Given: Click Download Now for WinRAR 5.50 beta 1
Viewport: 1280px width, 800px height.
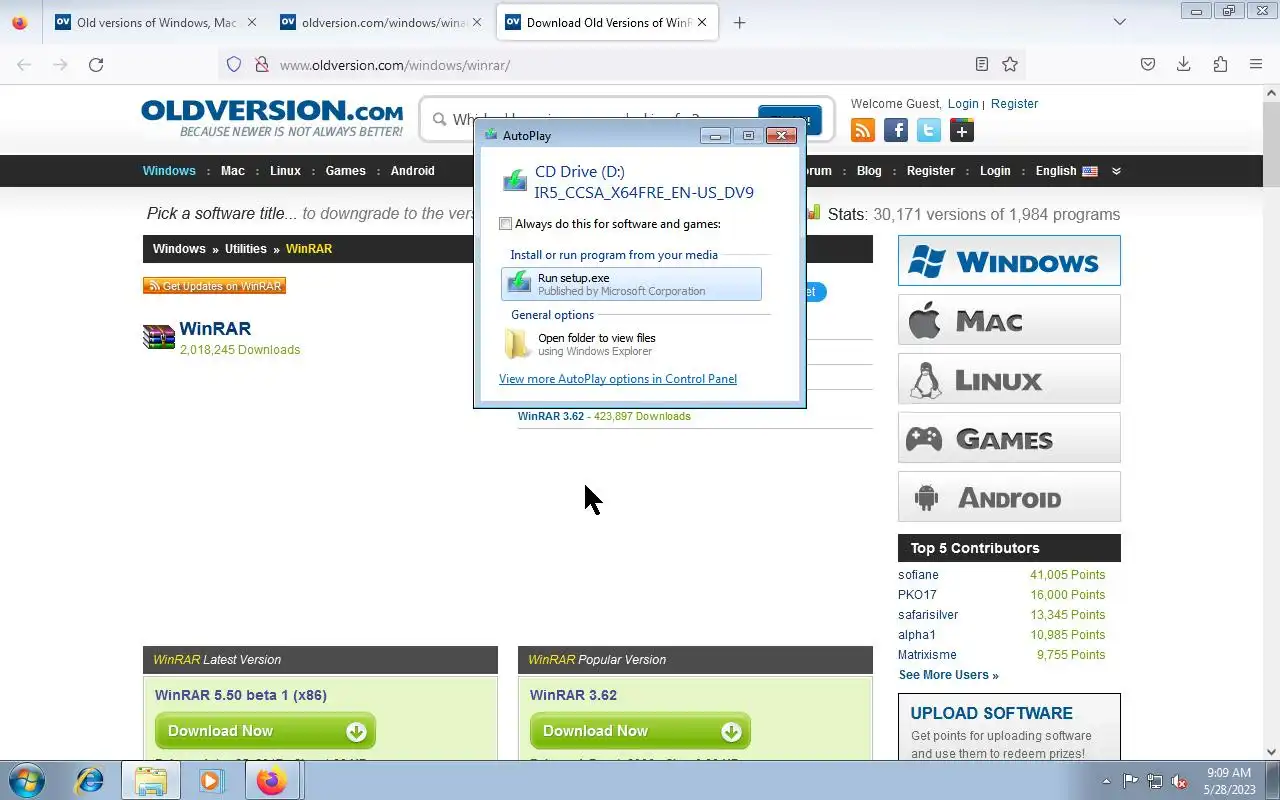Looking at the screenshot, I should click(x=265, y=731).
